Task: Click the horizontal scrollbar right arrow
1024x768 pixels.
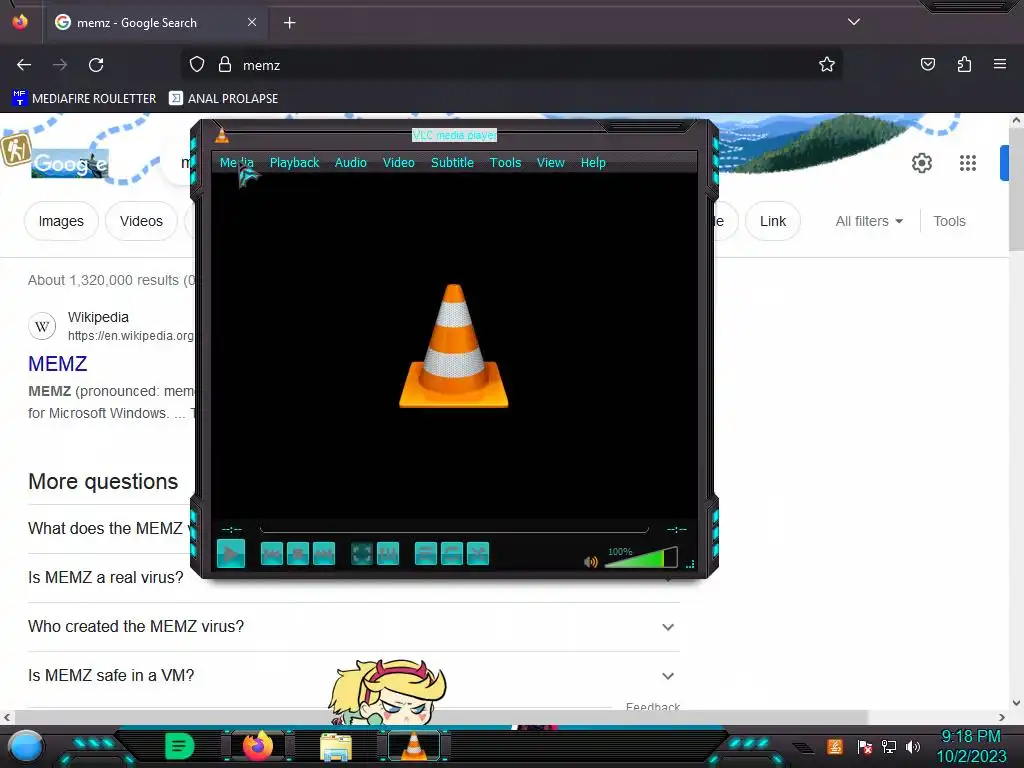Action: point(1002,717)
